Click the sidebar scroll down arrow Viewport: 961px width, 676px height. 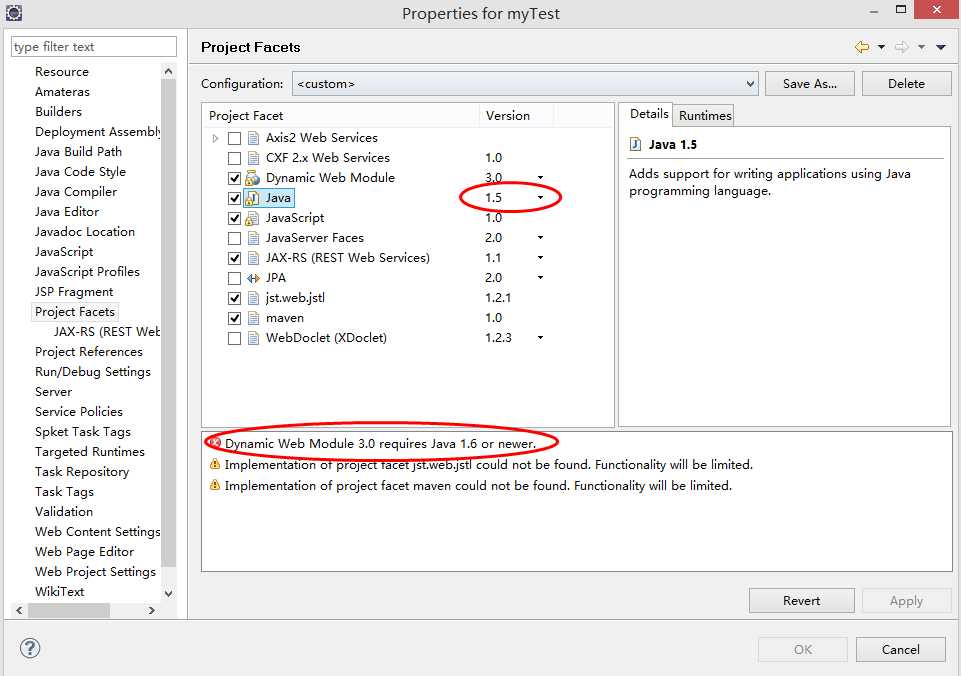click(x=169, y=593)
